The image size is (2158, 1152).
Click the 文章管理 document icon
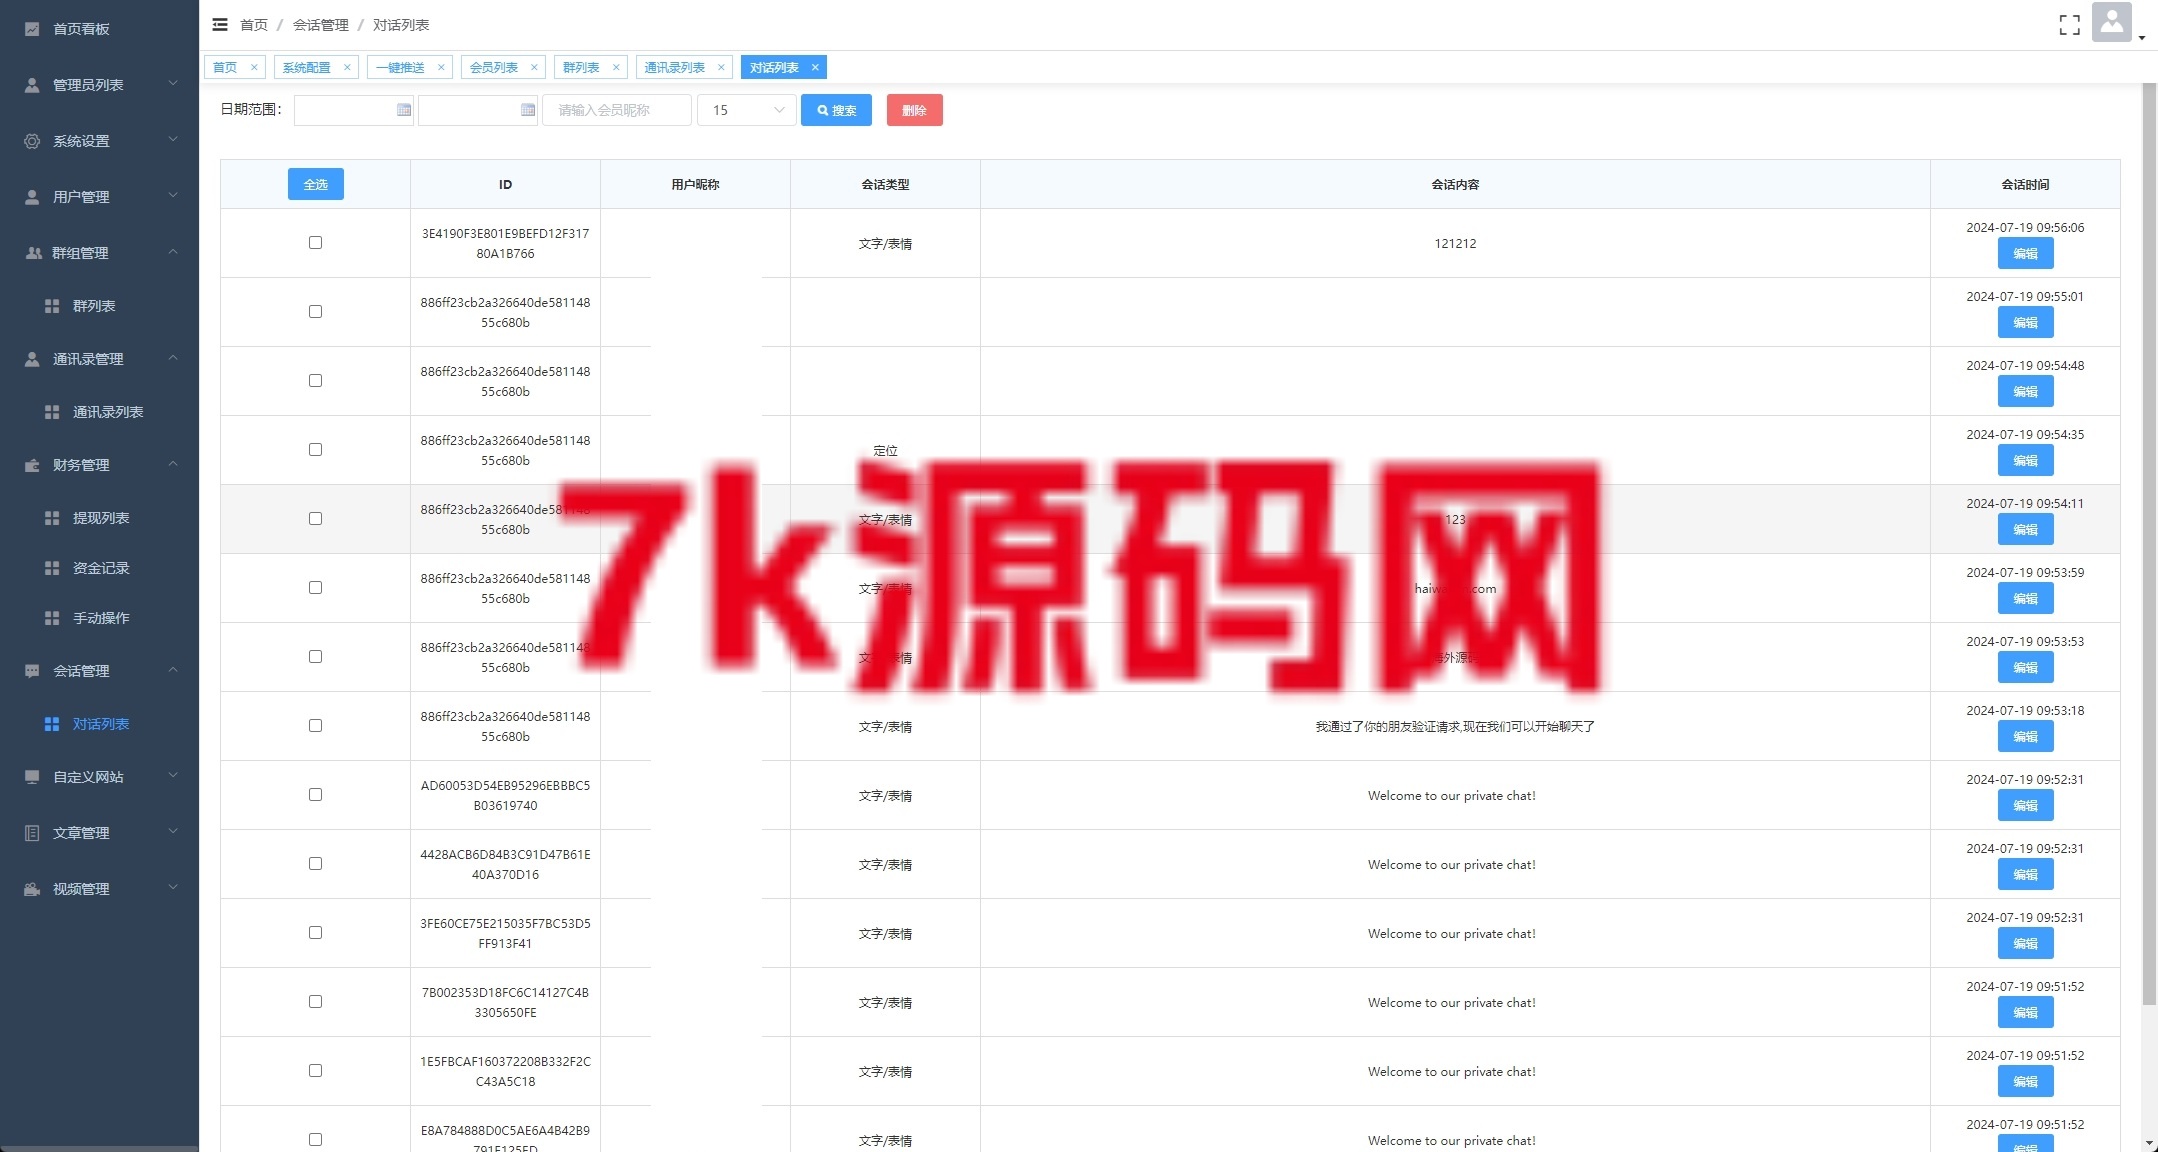click(32, 833)
